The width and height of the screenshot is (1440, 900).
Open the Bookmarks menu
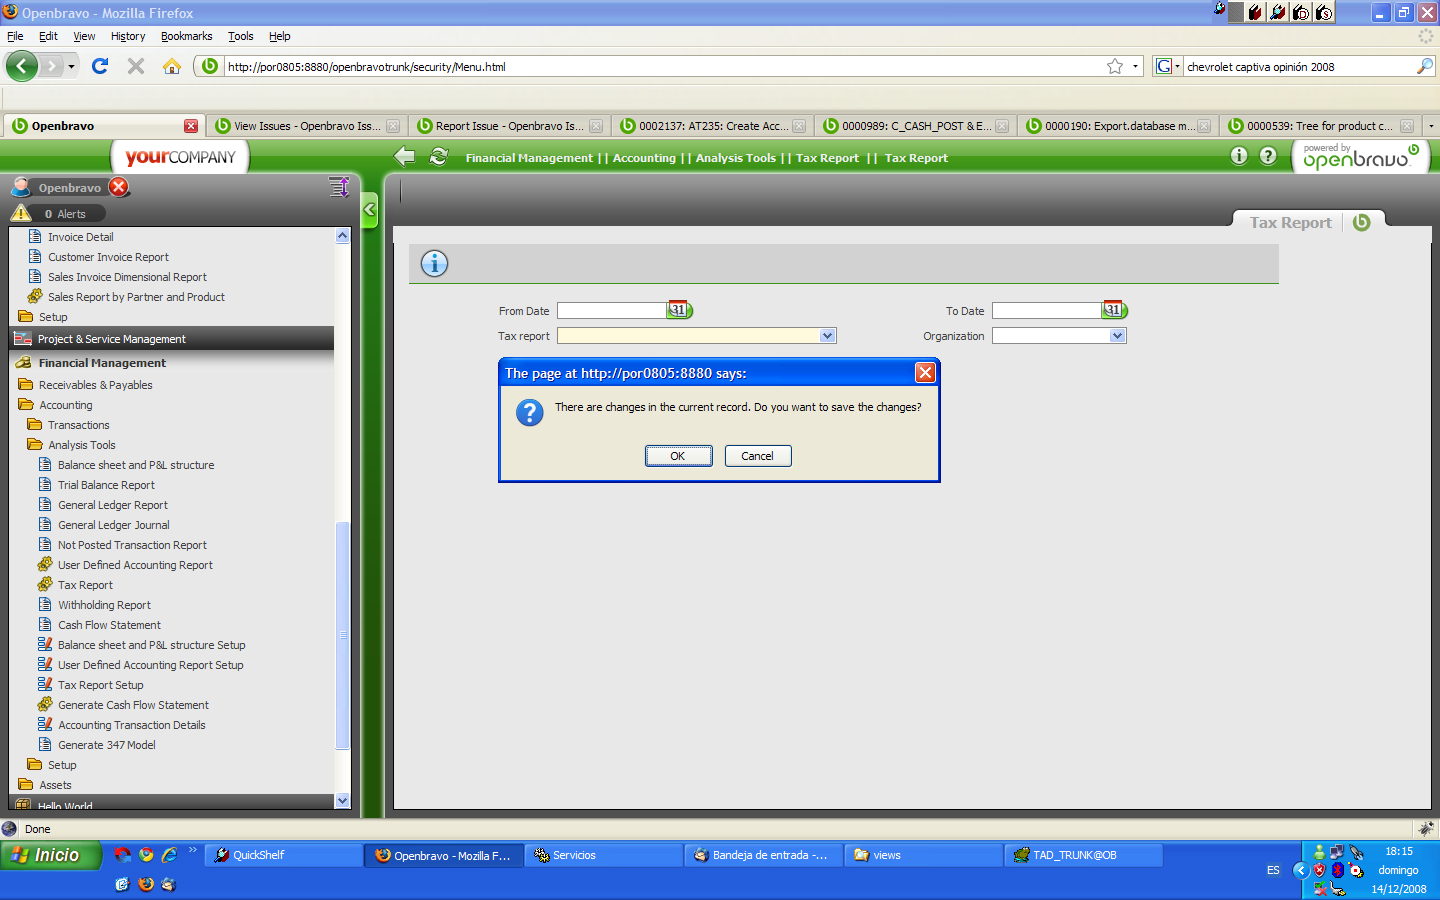187,36
